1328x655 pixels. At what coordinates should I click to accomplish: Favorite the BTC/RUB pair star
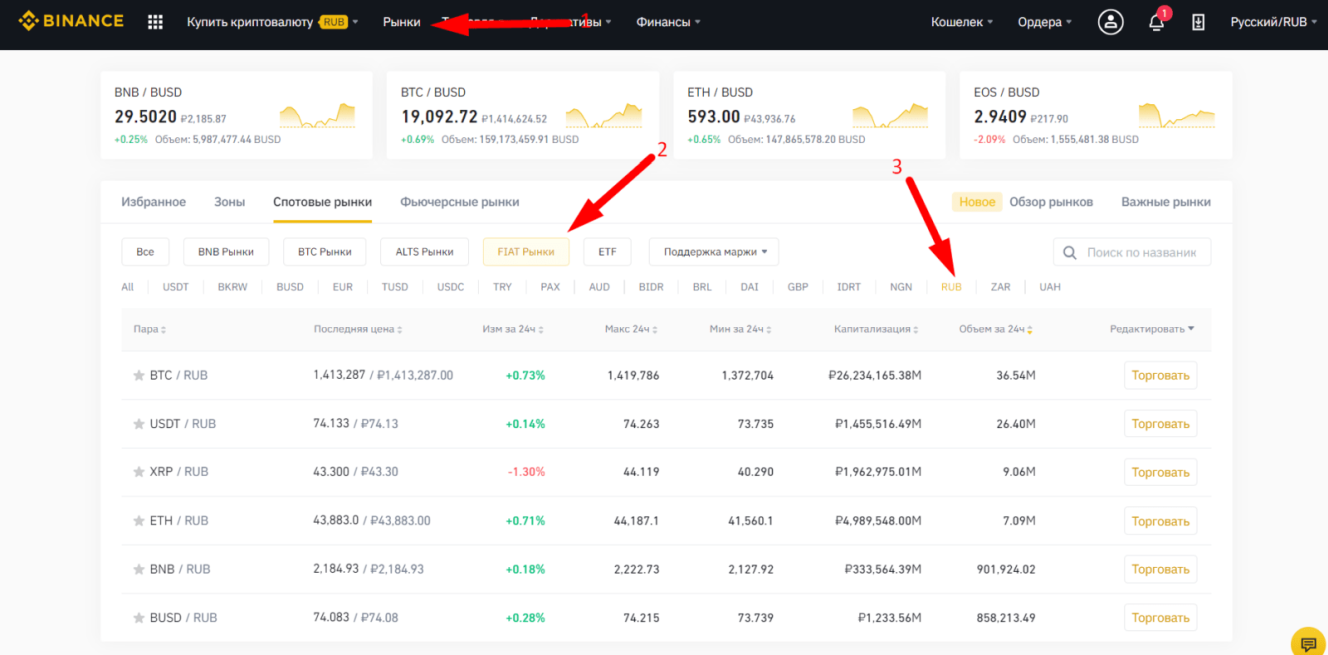point(139,375)
